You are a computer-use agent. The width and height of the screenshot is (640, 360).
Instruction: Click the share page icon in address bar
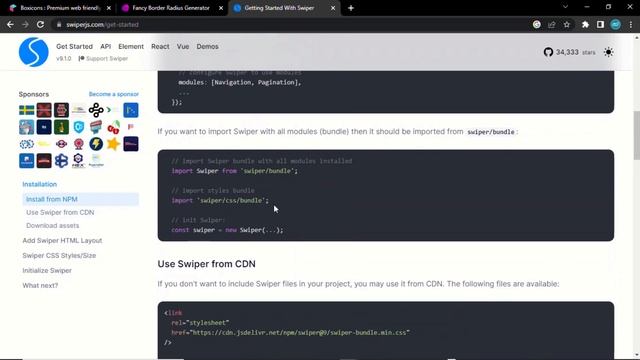click(551, 24)
